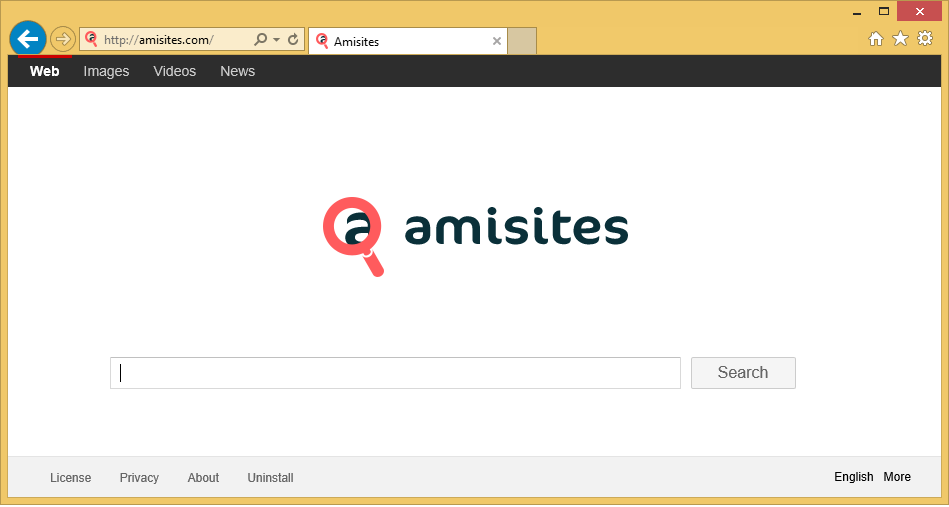This screenshot has width=949, height=507.
Task: Switch to the Amisites browser tab
Action: pyautogui.click(x=407, y=41)
